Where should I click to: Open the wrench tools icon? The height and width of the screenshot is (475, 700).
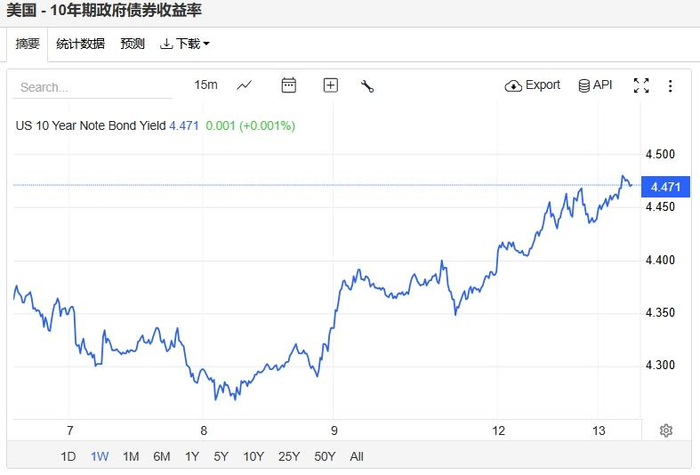pyautogui.click(x=367, y=86)
